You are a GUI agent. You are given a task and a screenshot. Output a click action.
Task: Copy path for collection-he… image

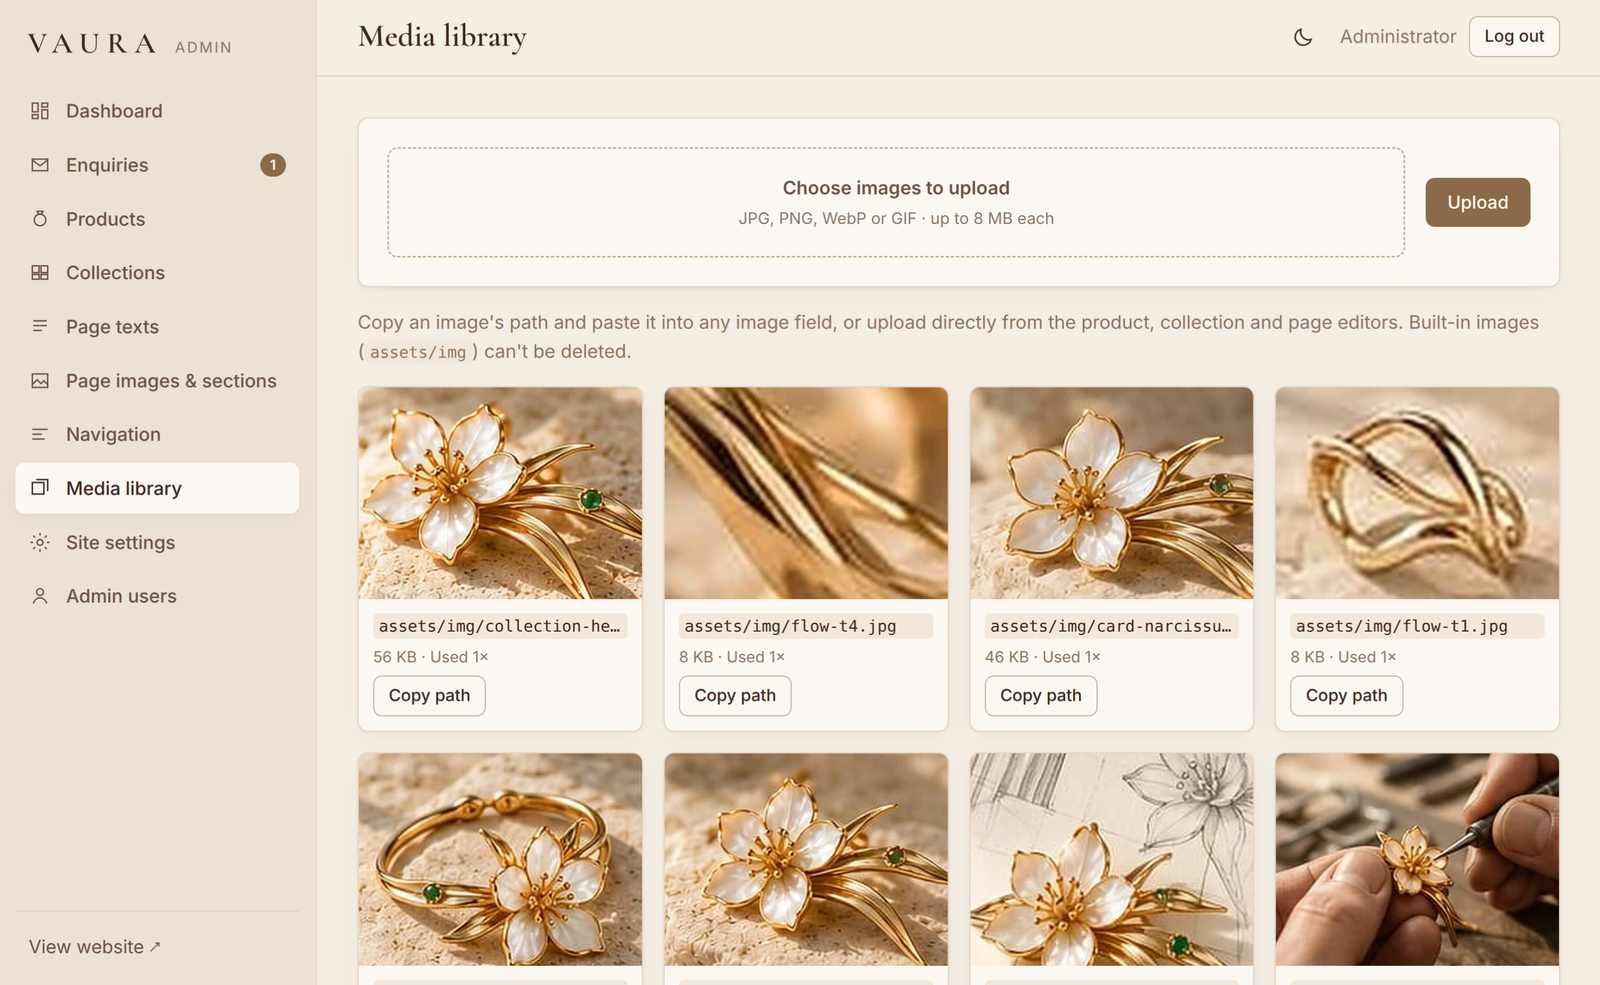pos(429,696)
